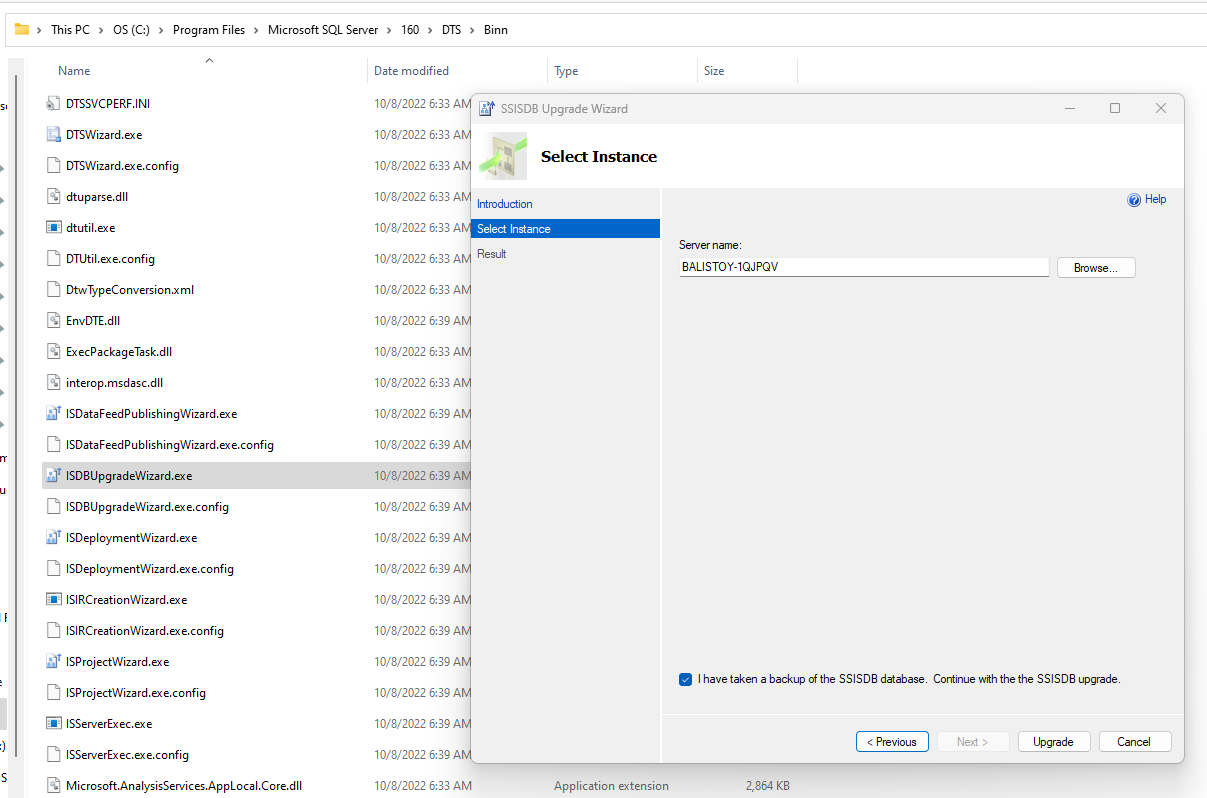Click the ISDeploymentWizard.exe.config file icon
Image resolution: width=1207 pixels, height=798 pixels.
54,568
